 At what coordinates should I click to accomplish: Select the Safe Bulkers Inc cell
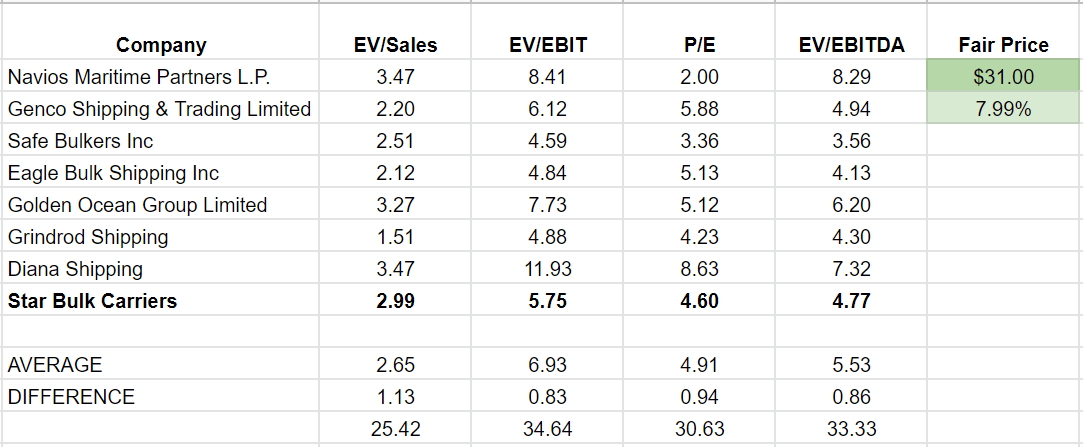81,141
